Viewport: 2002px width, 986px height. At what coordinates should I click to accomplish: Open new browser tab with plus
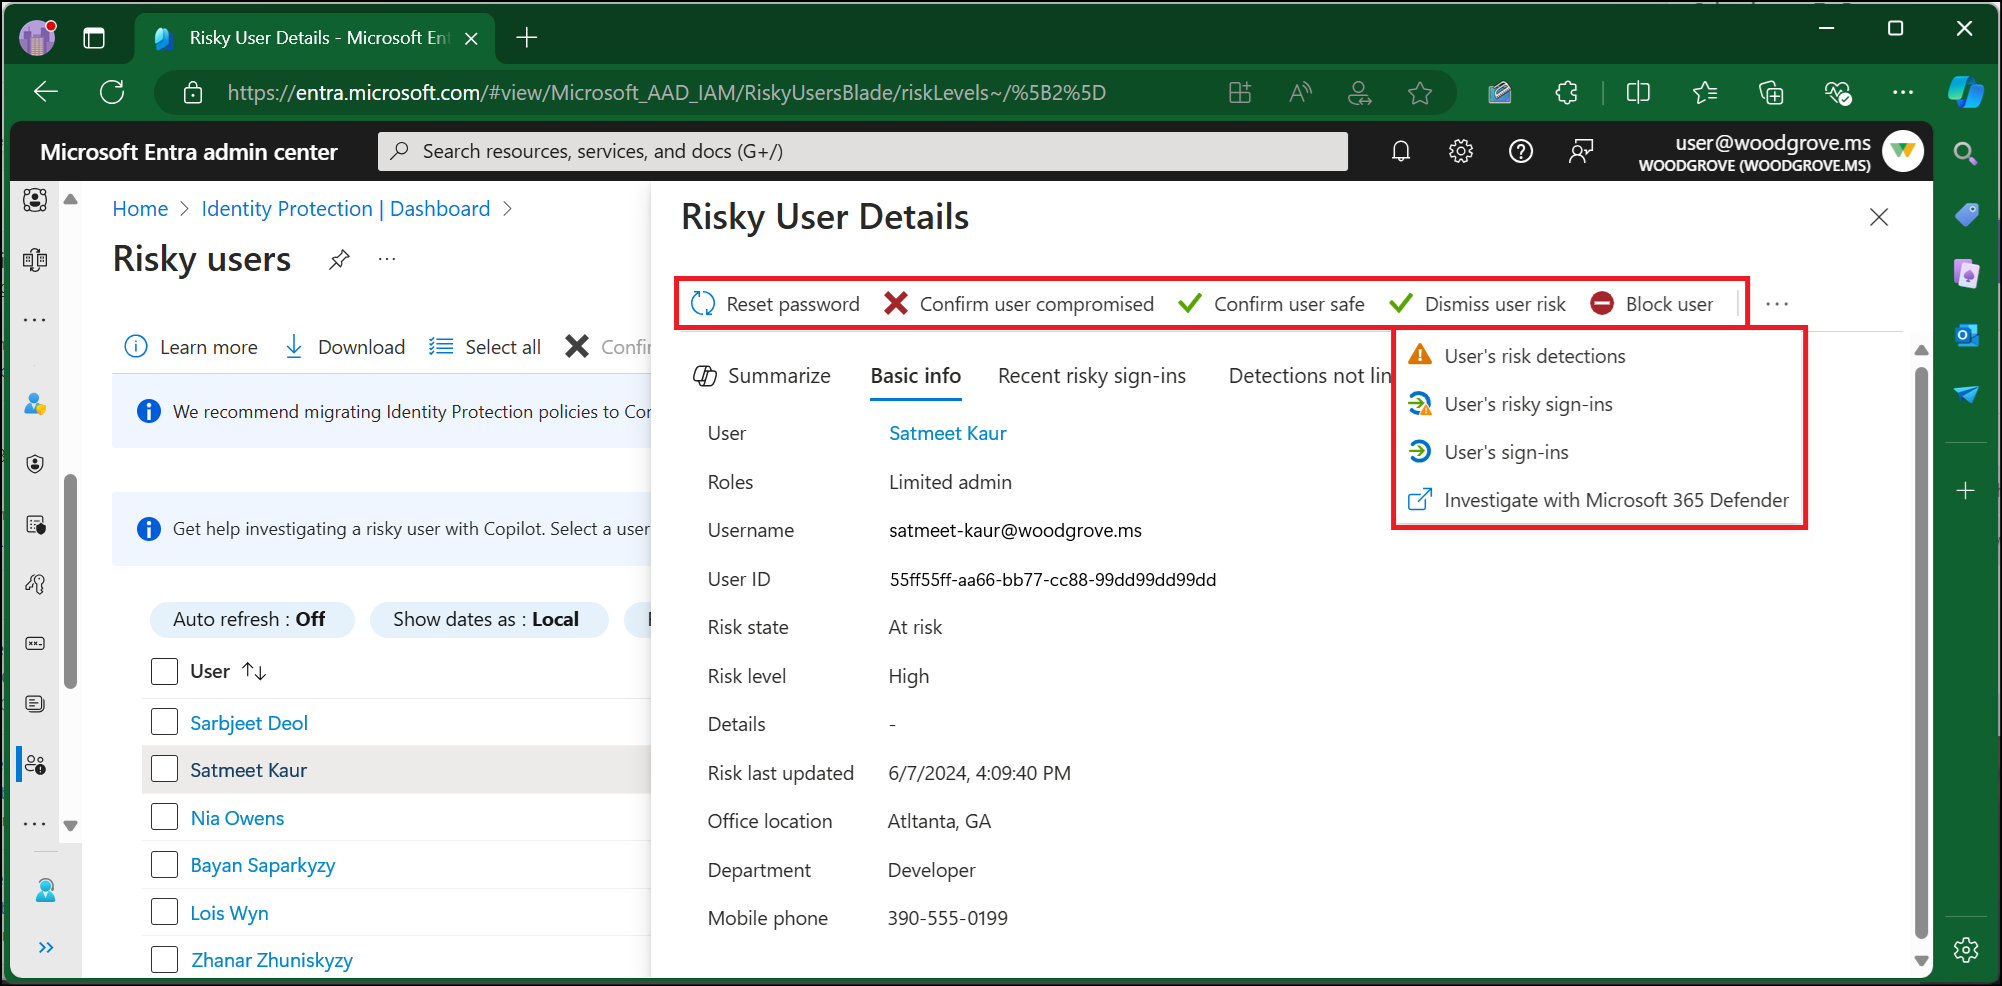click(527, 38)
